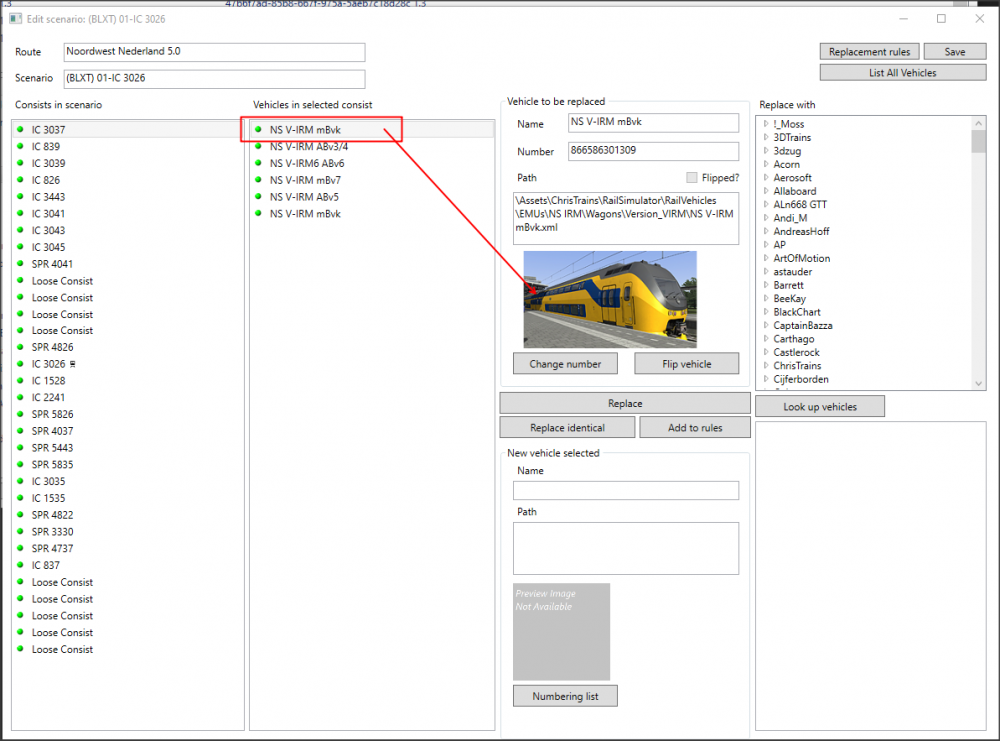Click the vehicle Number input field
Image resolution: width=1000 pixels, height=741 pixels.
[652, 152]
